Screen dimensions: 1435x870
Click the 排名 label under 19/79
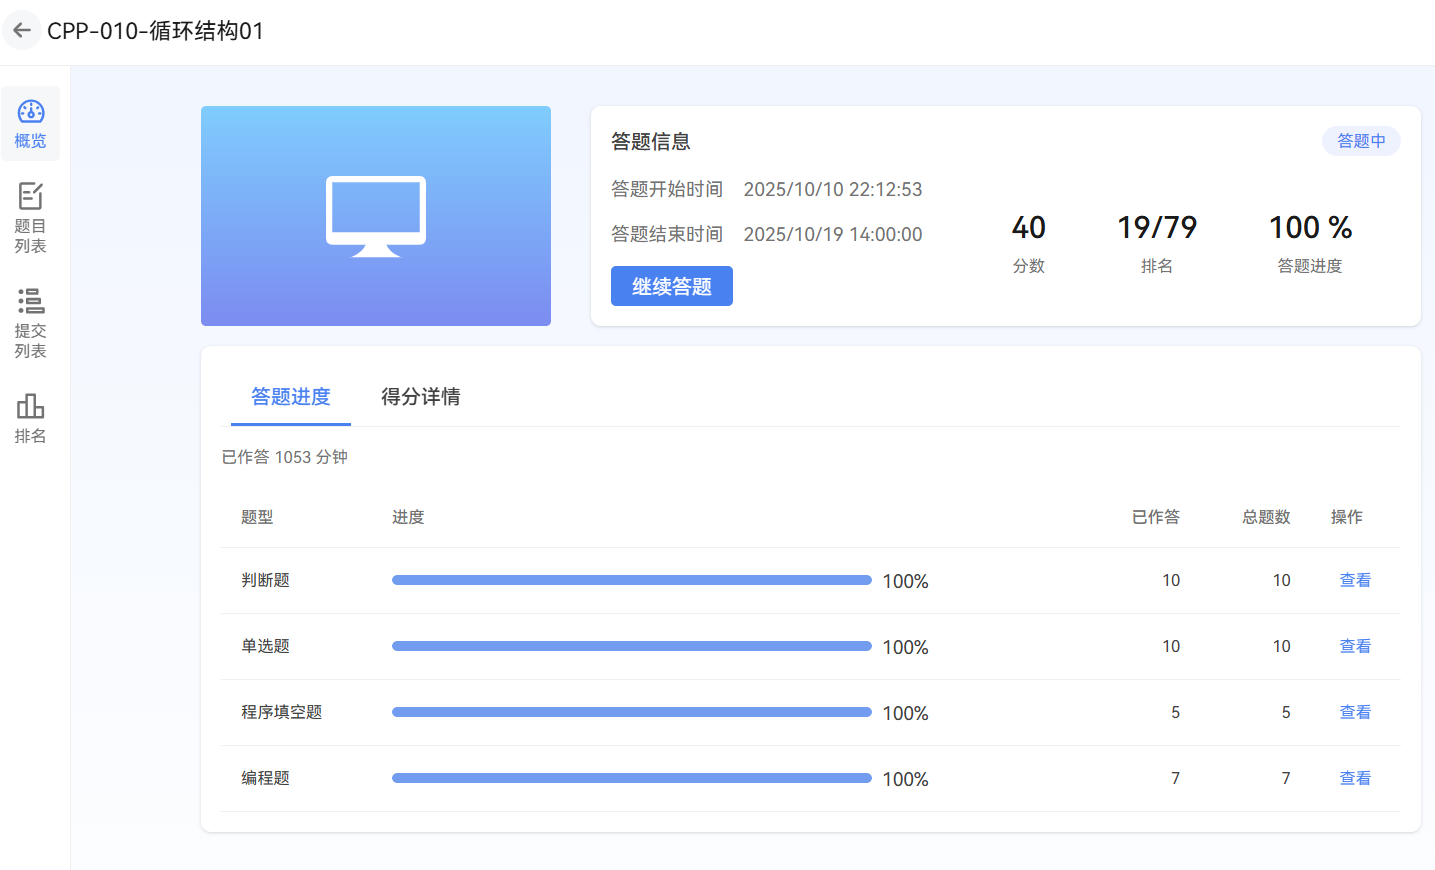(1157, 266)
